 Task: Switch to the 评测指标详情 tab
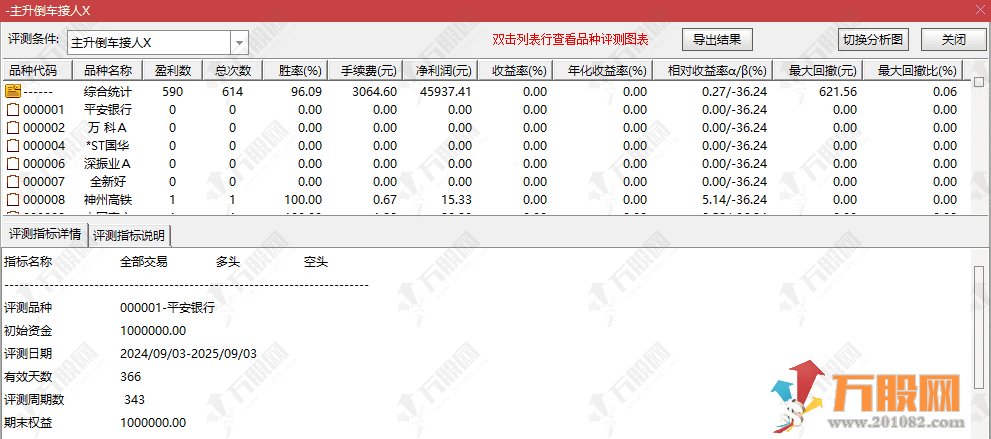[x=44, y=235]
